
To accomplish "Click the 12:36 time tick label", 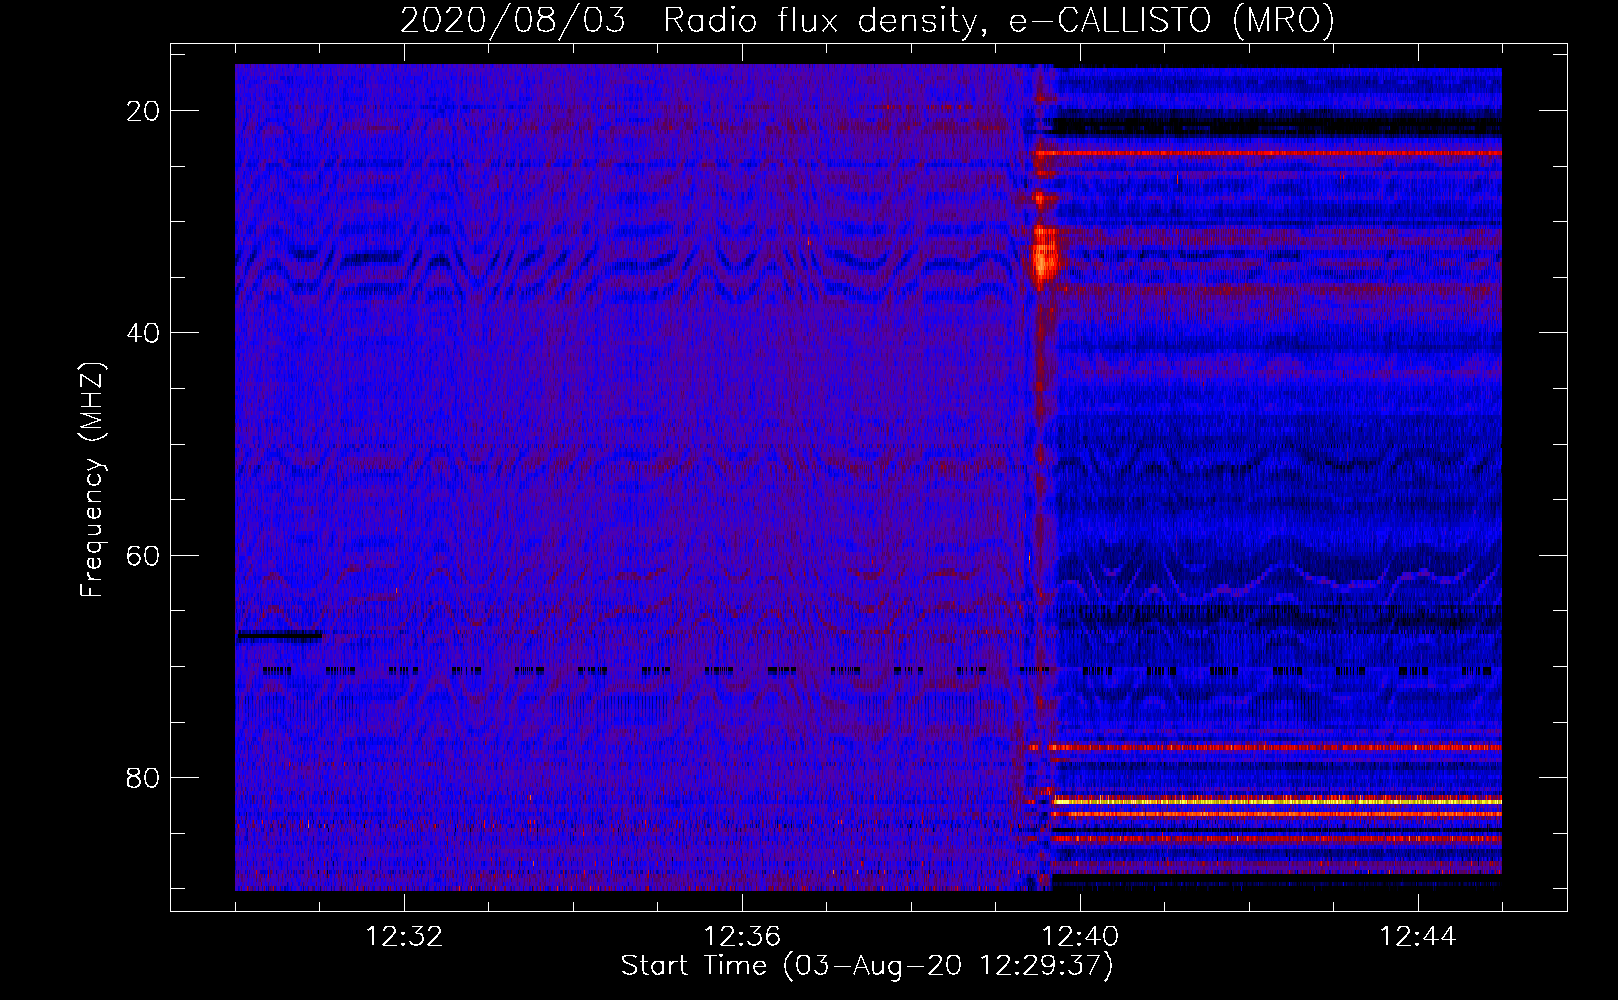I will (742, 937).
